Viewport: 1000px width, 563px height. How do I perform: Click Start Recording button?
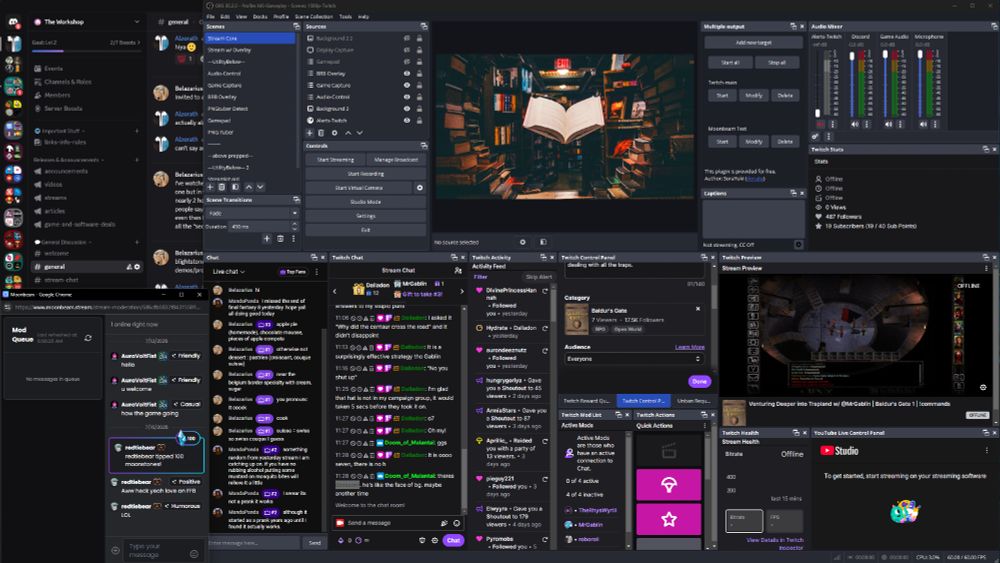click(x=365, y=173)
